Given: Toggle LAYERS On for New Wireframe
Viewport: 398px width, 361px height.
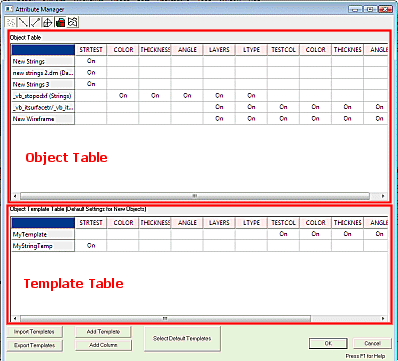Looking at the screenshot, I should coord(219,119).
